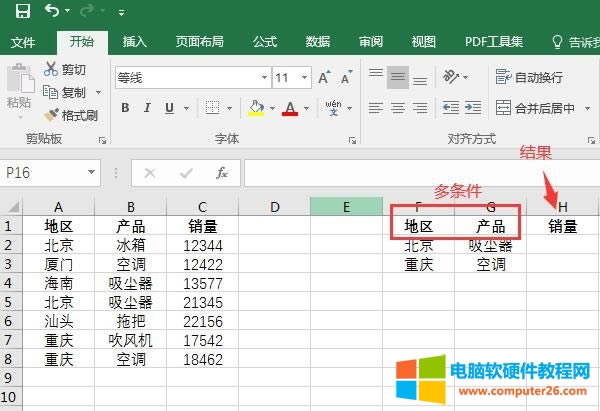The width and height of the screenshot is (600, 411).
Task: Toggle Bold formatting
Action: [125, 108]
